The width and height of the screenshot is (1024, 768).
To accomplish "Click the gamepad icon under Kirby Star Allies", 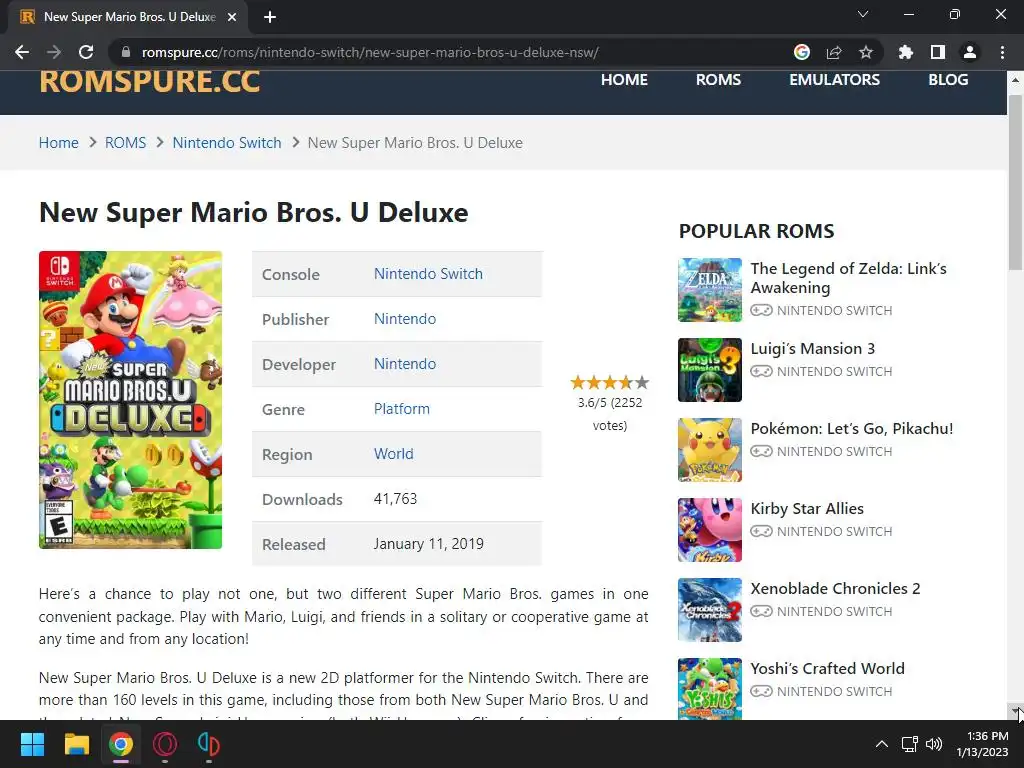I will click(x=761, y=532).
